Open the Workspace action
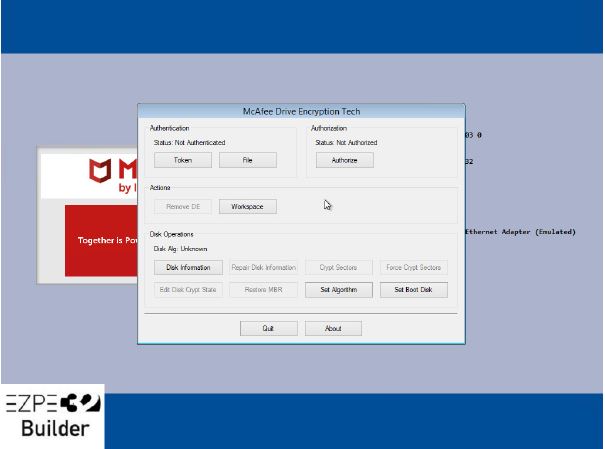Viewport: 605px width, 449px height. (x=248, y=206)
